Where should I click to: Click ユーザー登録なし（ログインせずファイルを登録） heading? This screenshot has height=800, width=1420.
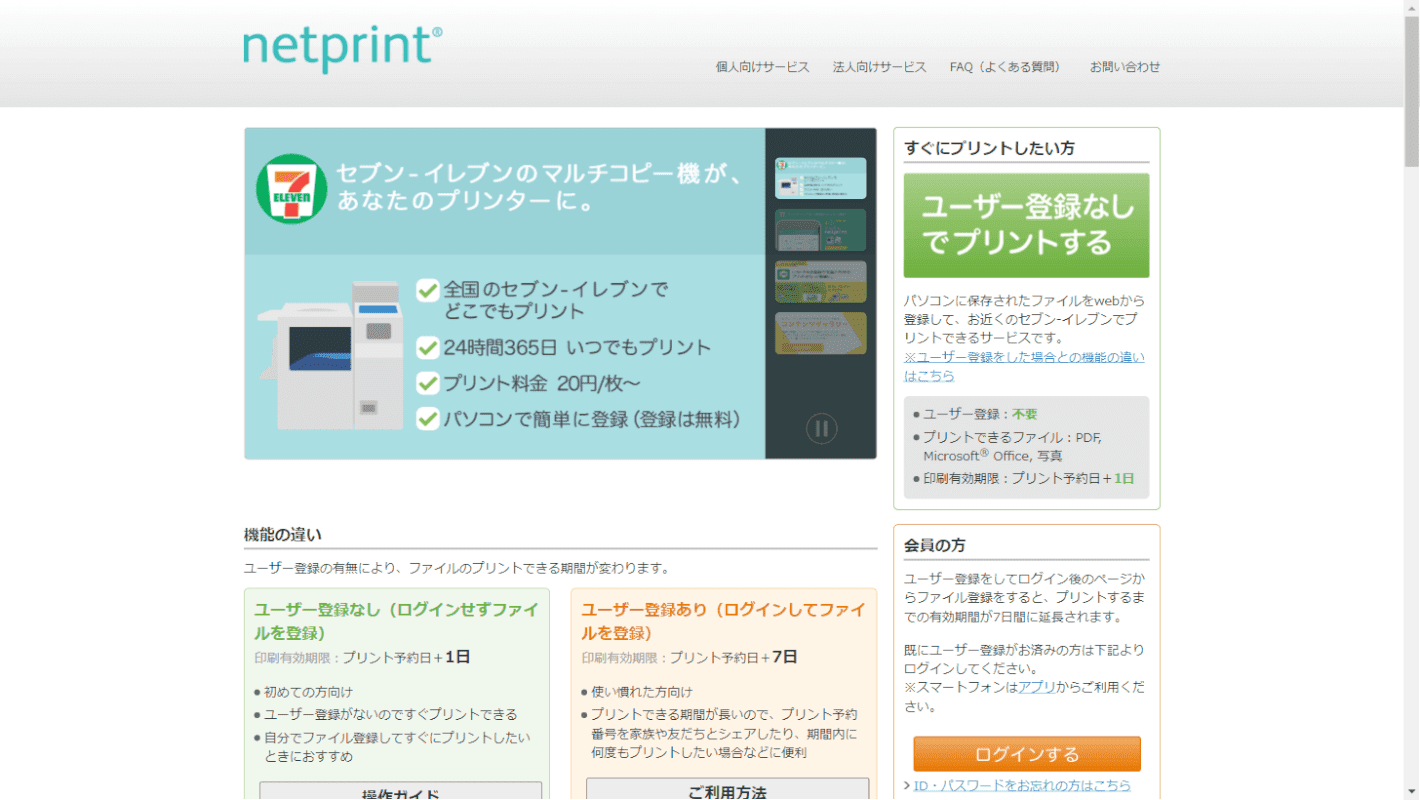[396, 621]
